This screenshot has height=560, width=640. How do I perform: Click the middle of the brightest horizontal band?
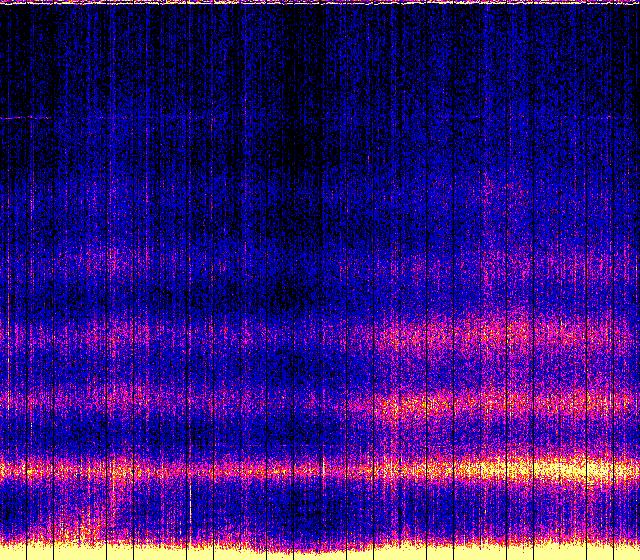320,468
